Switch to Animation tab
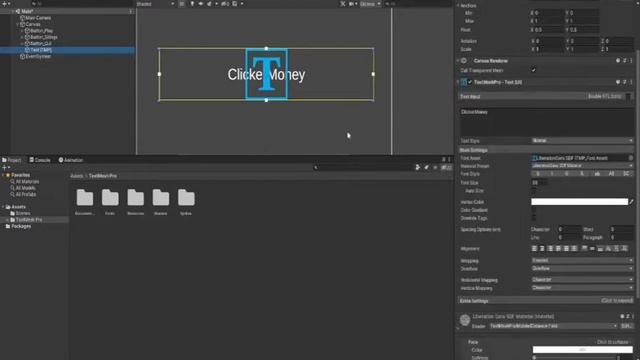Screen dimensions: 640x360 pyautogui.click(x=71, y=160)
